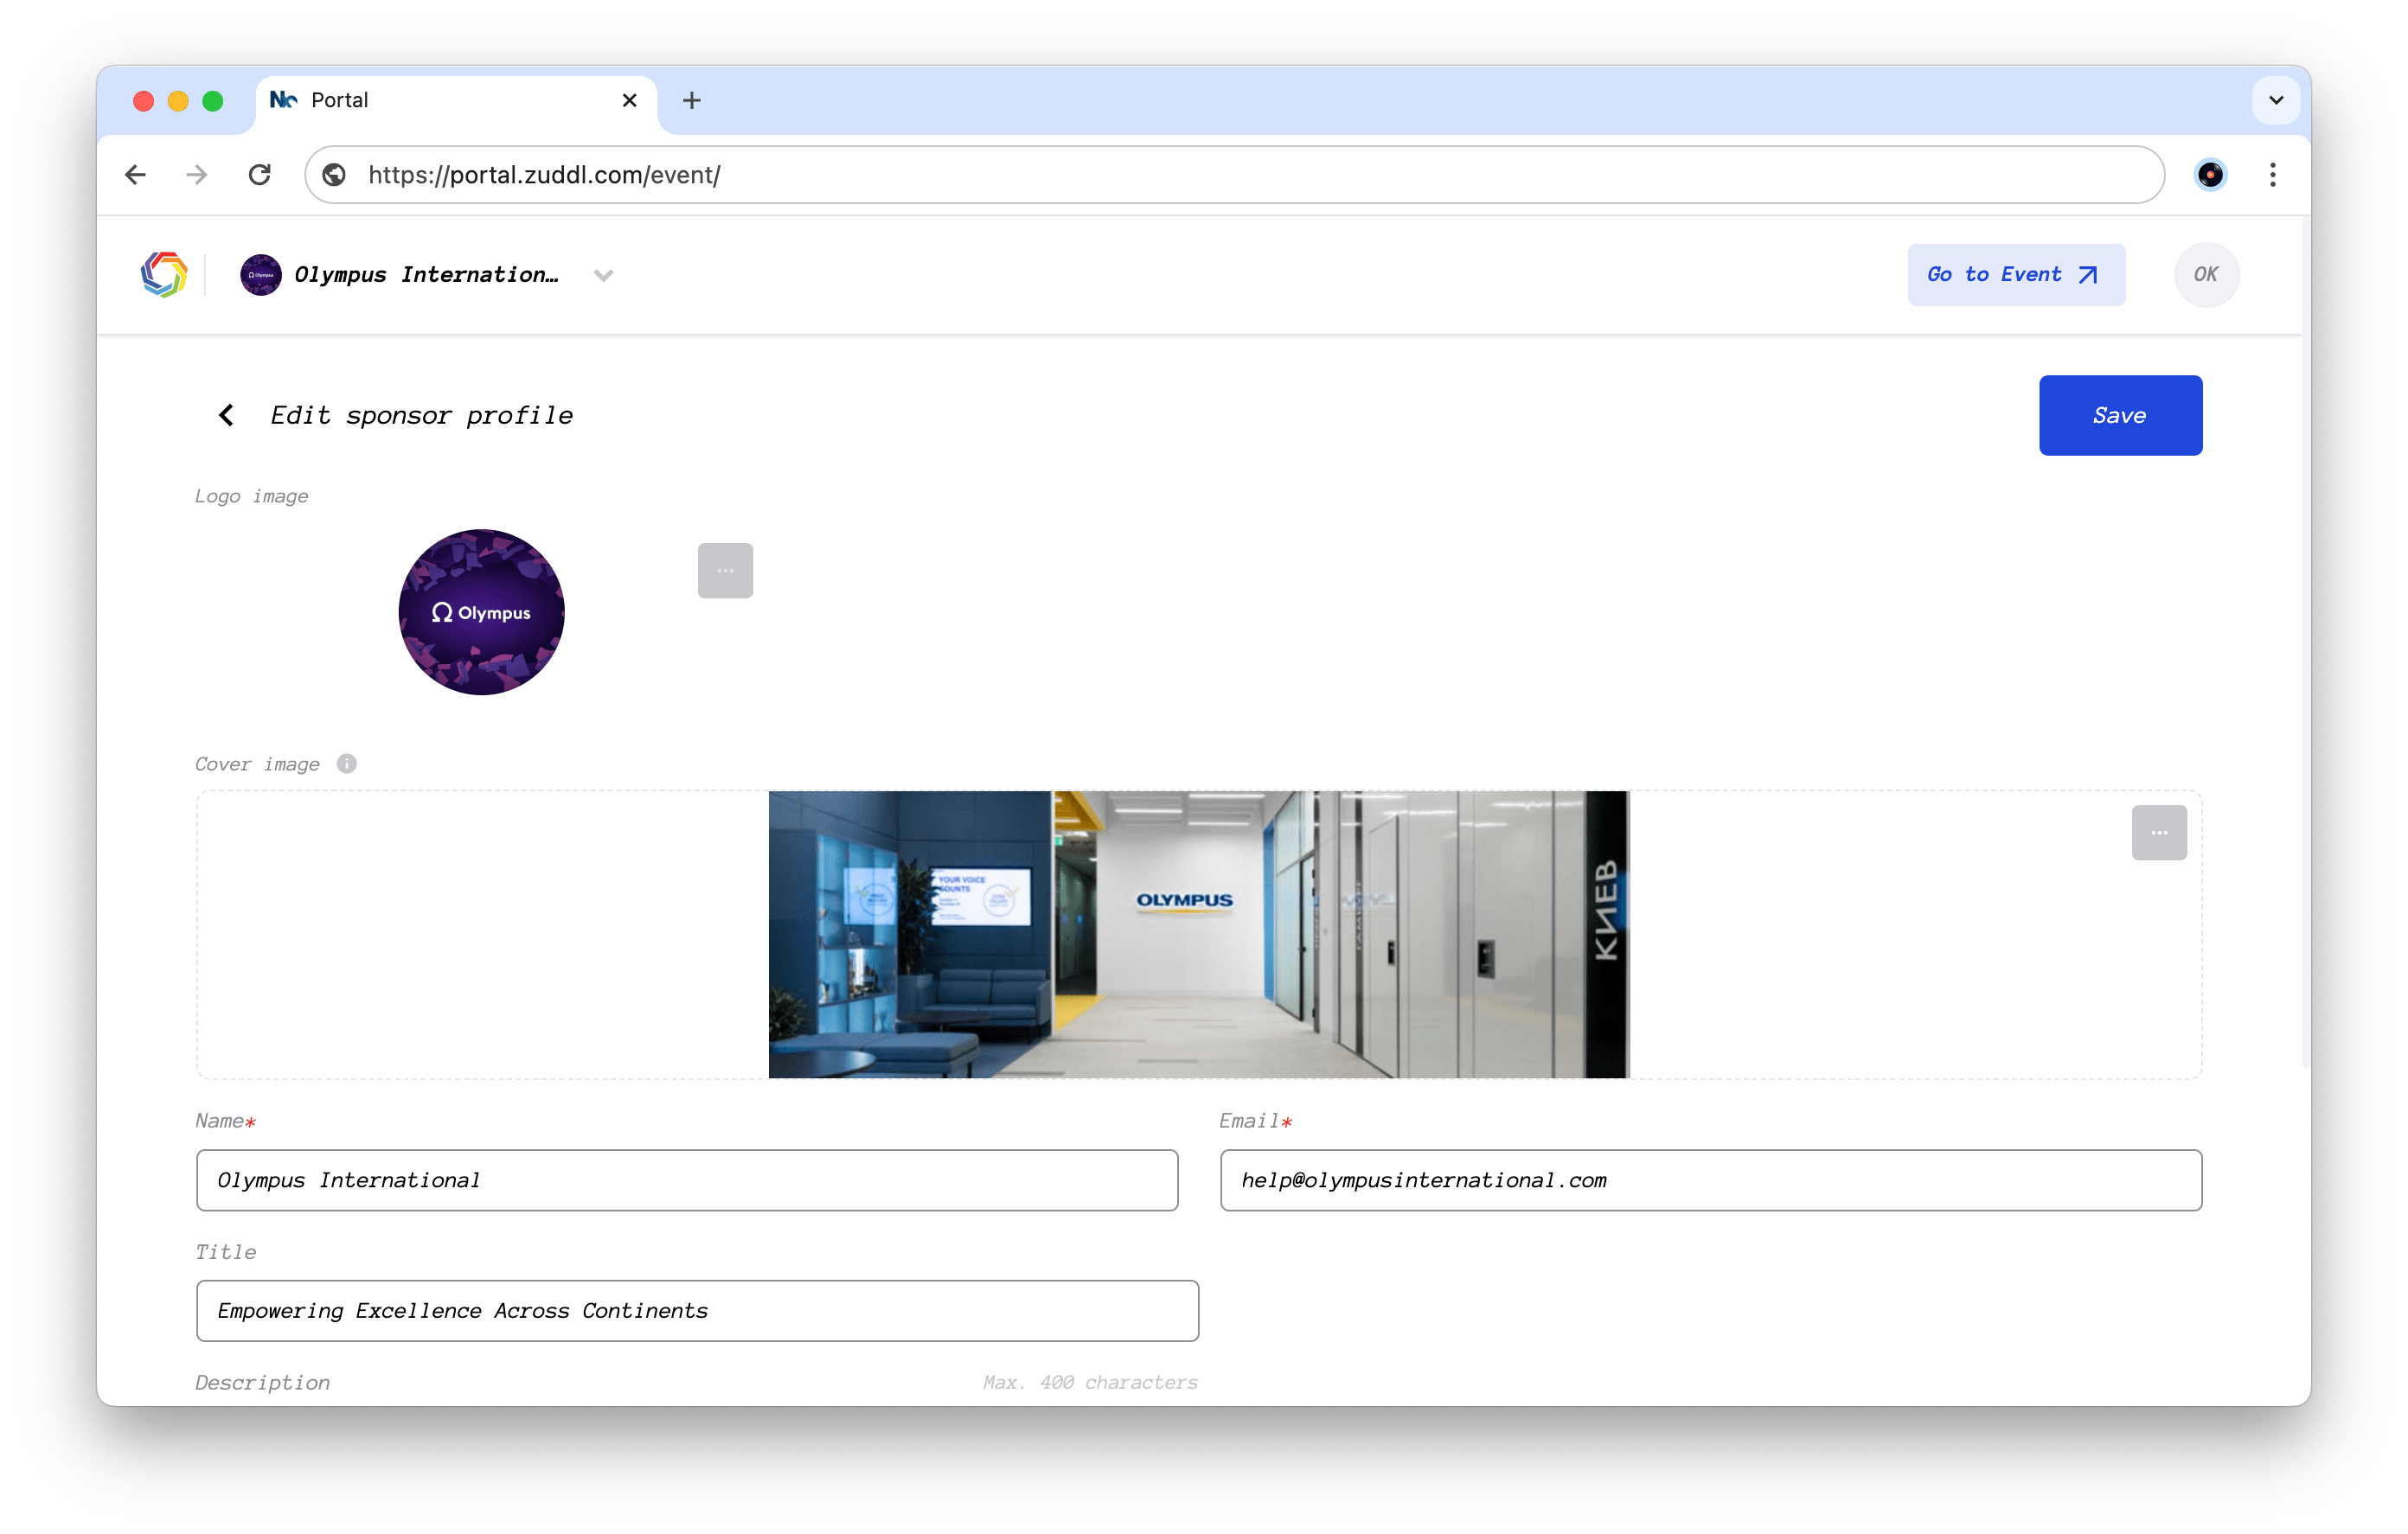The height and width of the screenshot is (1534, 2408).
Task: Click into the Name input field
Action: point(686,1180)
